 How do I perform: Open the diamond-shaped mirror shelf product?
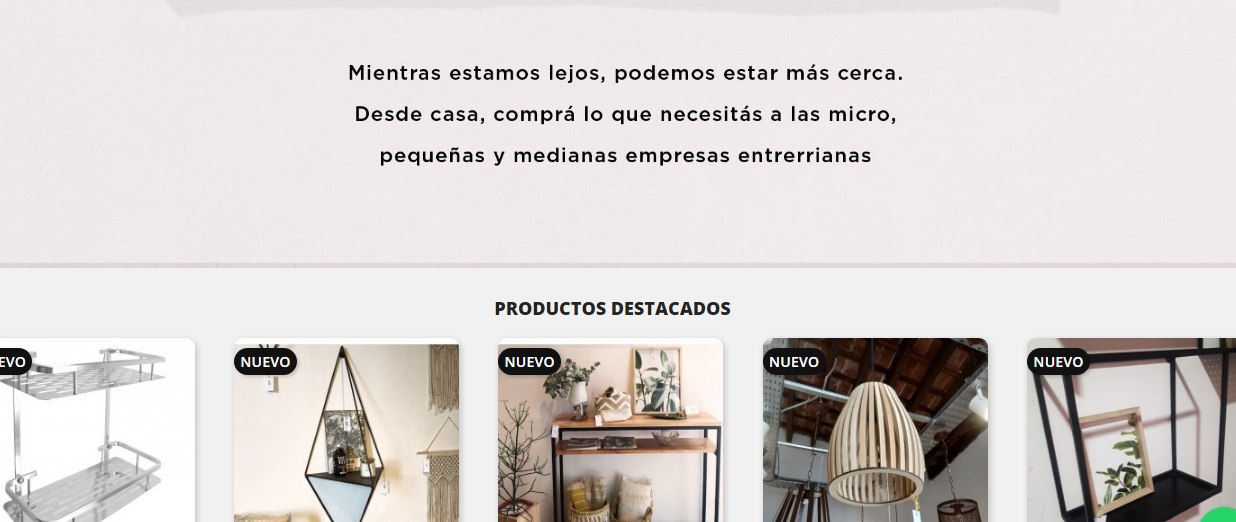[346, 430]
